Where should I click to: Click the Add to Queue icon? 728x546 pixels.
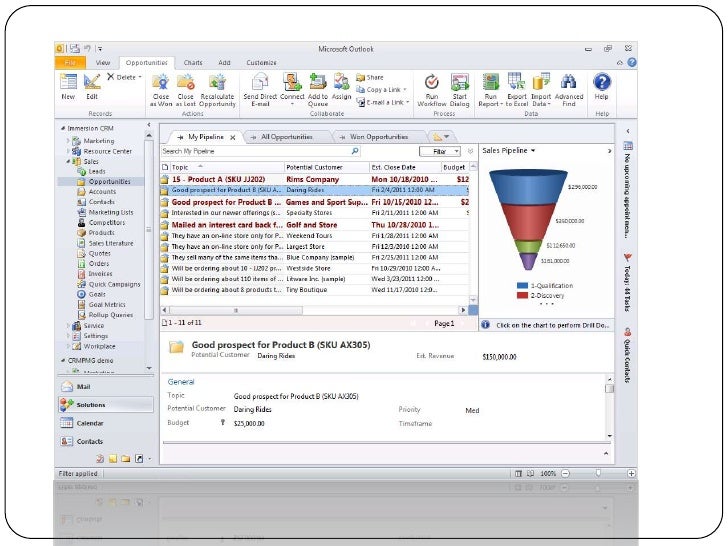(x=318, y=83)
